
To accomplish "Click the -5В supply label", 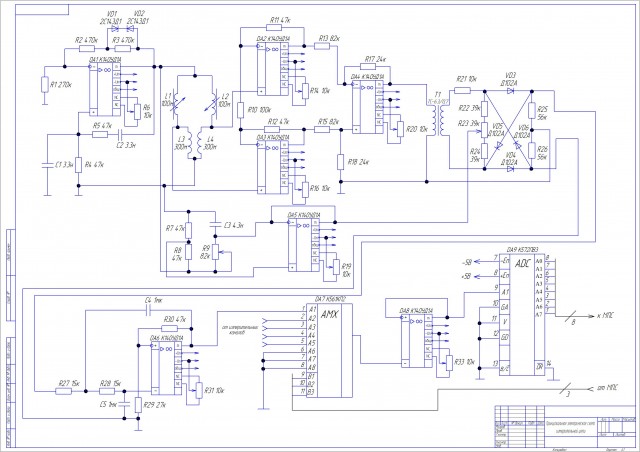I will point(466,262).
